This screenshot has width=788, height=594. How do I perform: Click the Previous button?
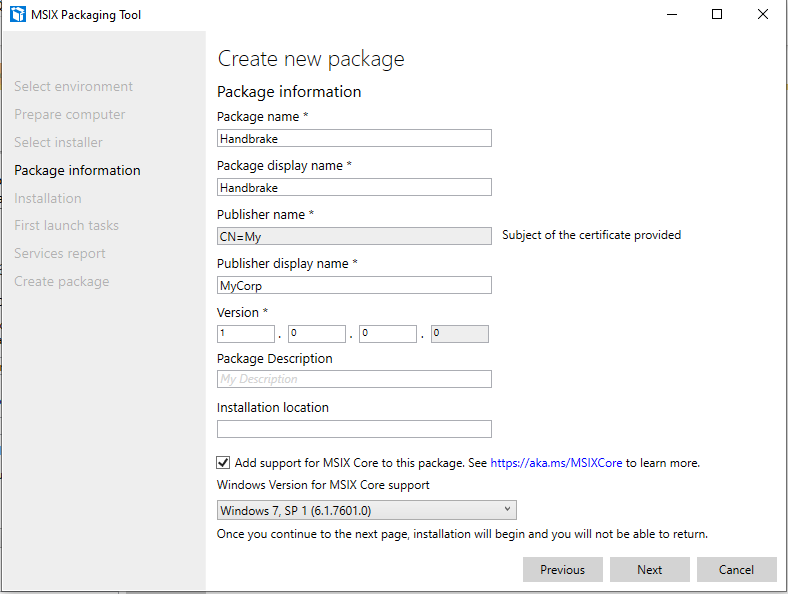562,569
